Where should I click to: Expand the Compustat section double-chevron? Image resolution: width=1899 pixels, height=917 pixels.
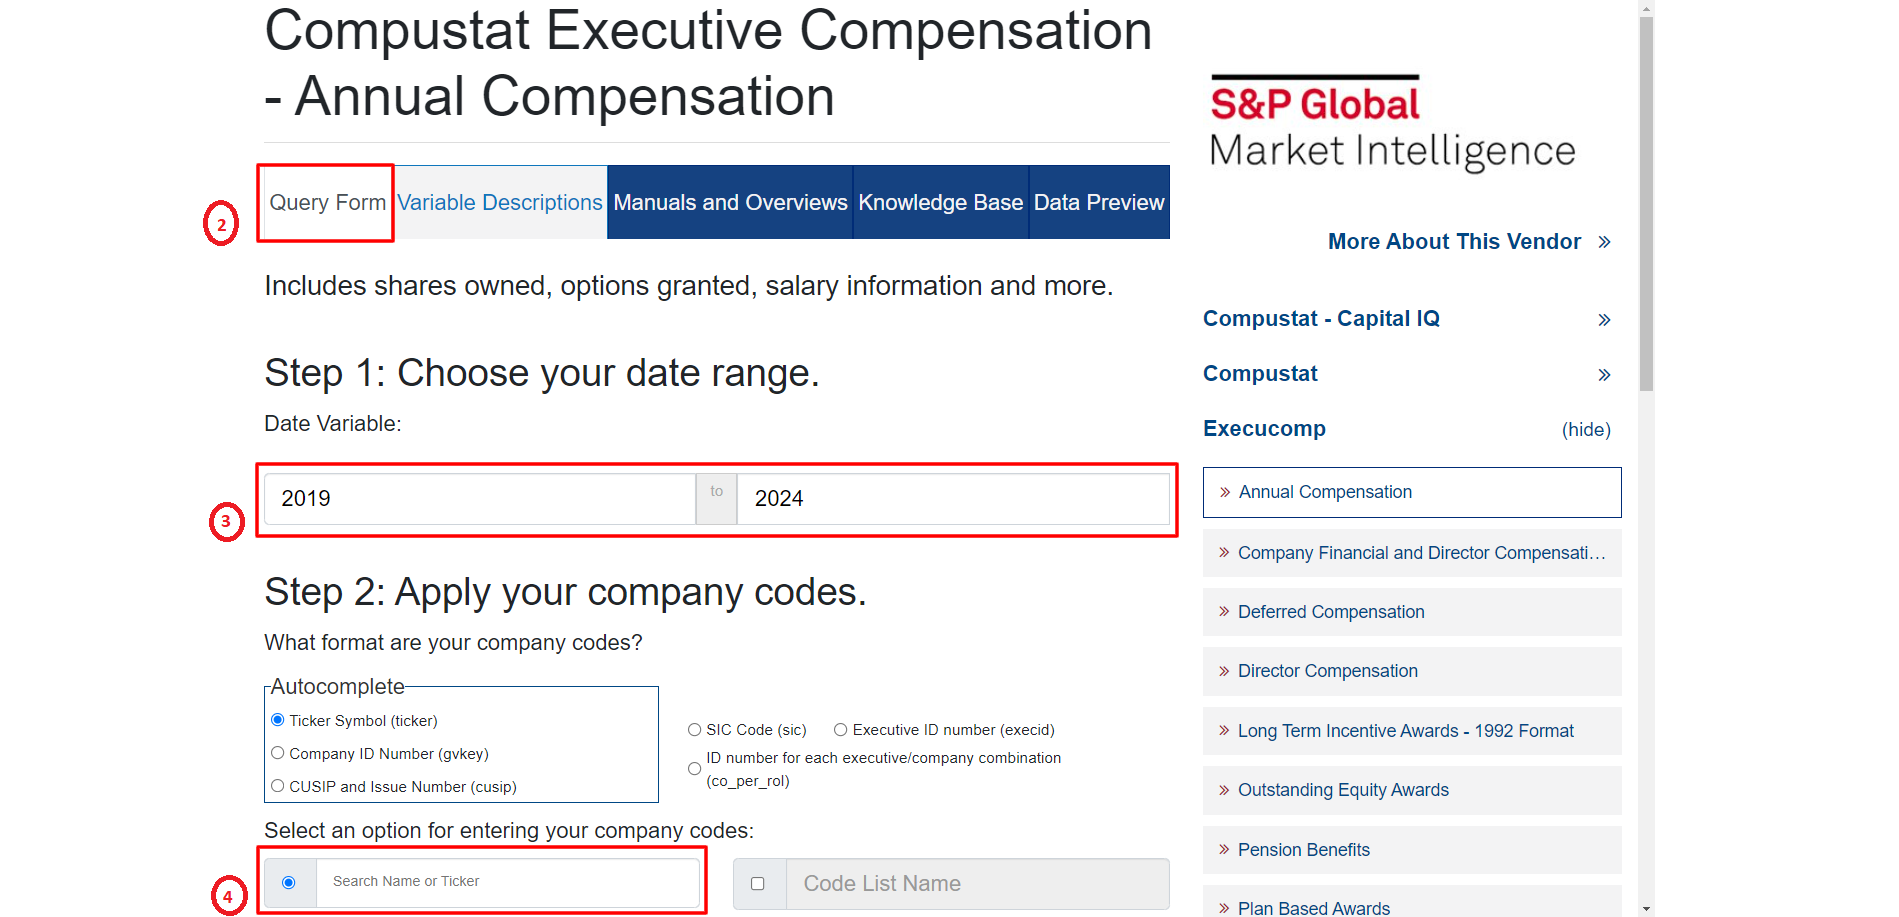point(1604,375)
